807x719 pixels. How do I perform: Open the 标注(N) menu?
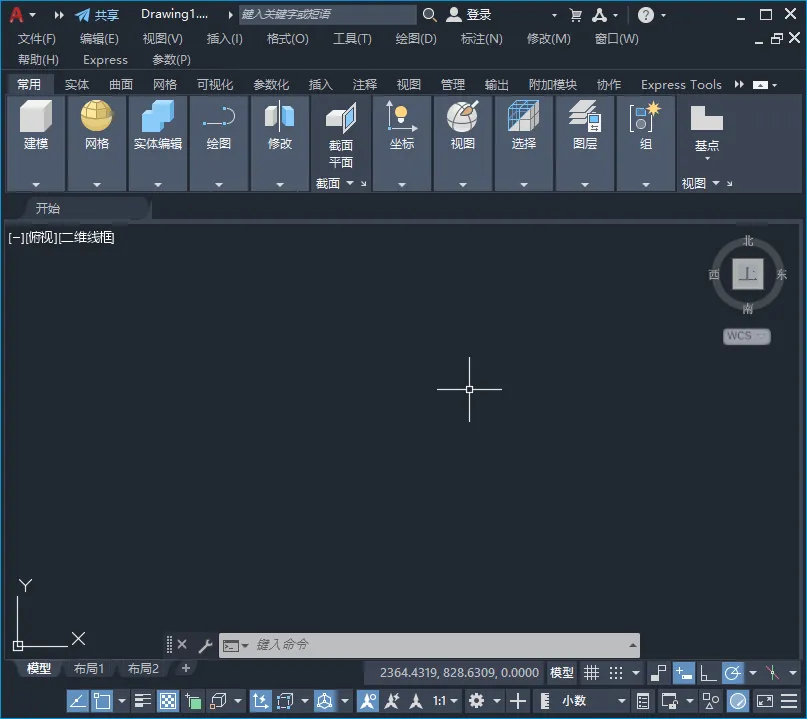[x=482, y=39]
